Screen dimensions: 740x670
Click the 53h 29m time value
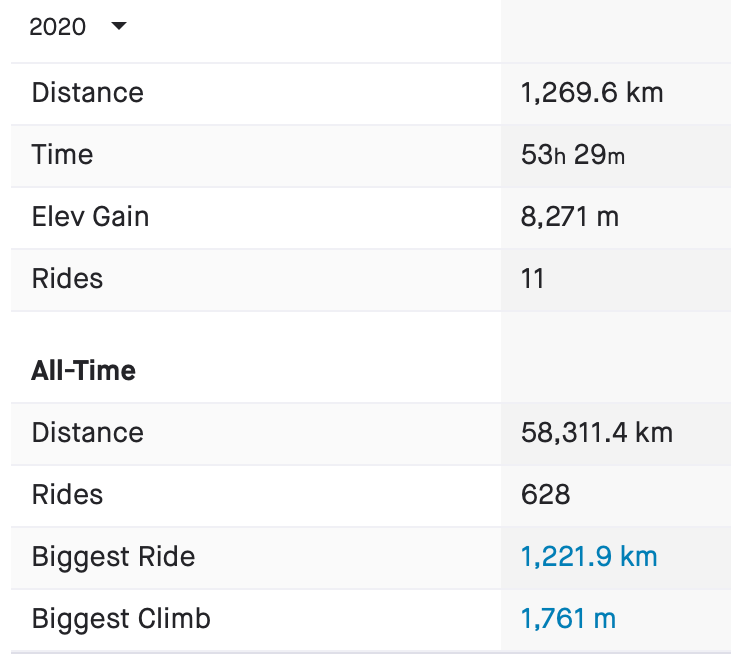pos(573,155)
